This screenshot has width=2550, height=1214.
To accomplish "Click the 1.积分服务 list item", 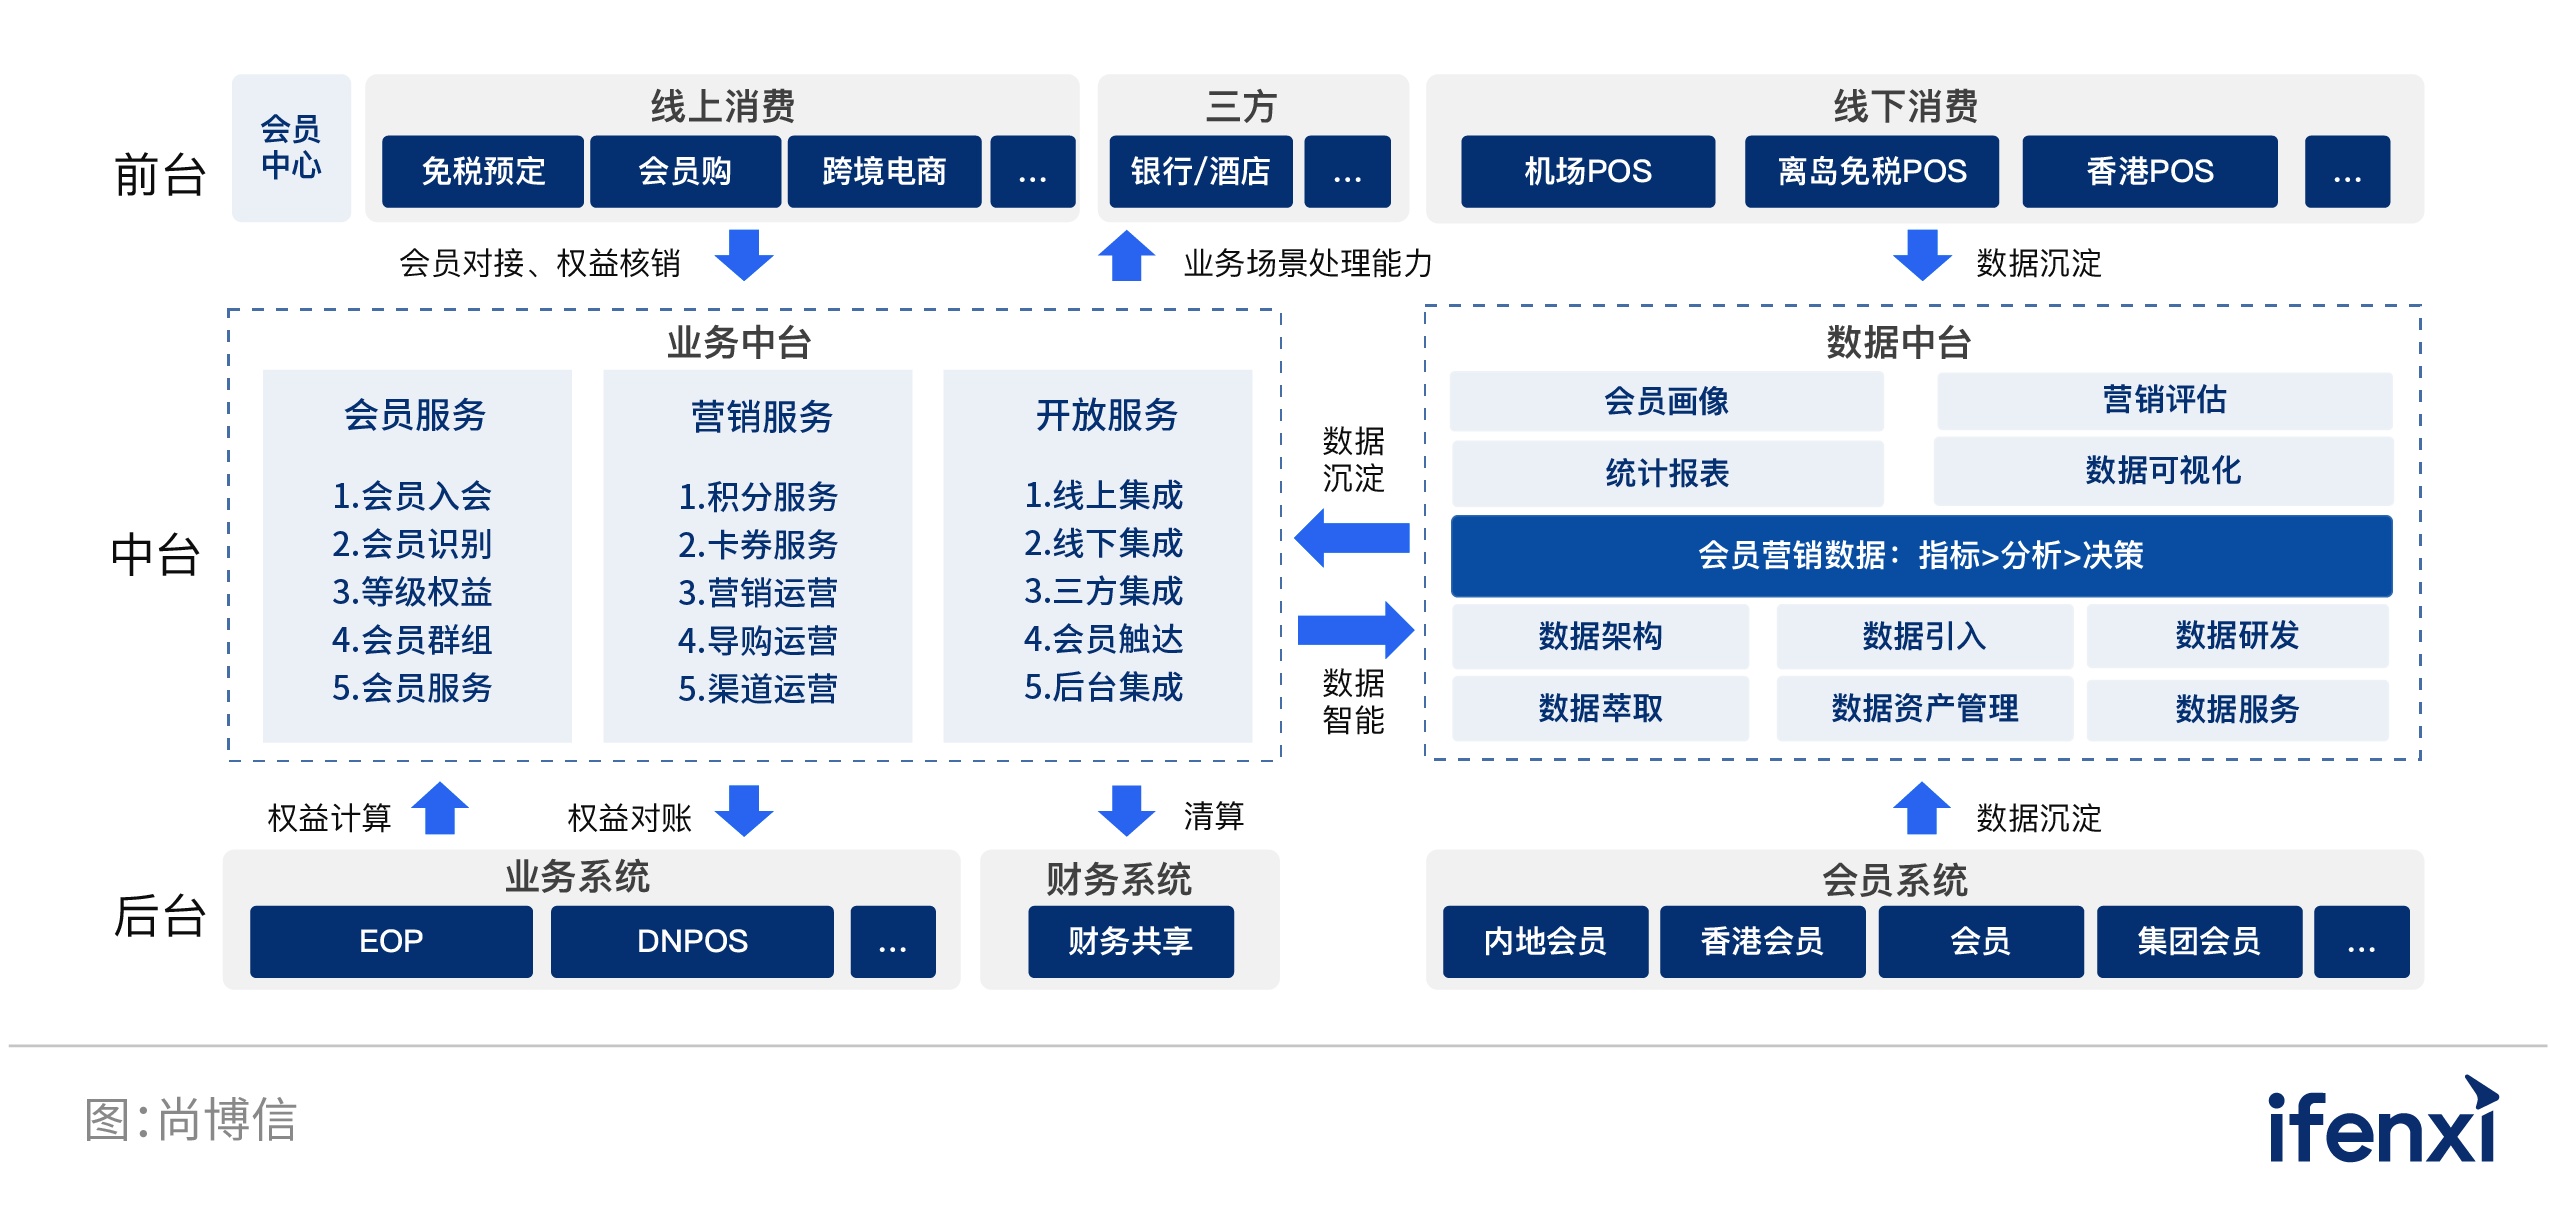I will point(758,496).
